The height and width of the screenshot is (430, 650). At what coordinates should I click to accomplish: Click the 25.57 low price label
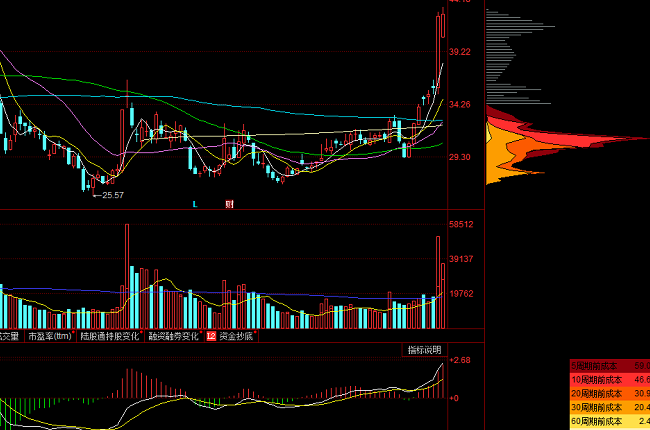coord(113,195)
